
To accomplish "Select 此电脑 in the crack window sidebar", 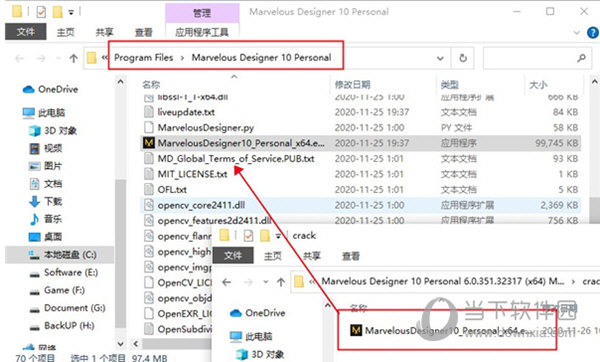I will [251, 336].
